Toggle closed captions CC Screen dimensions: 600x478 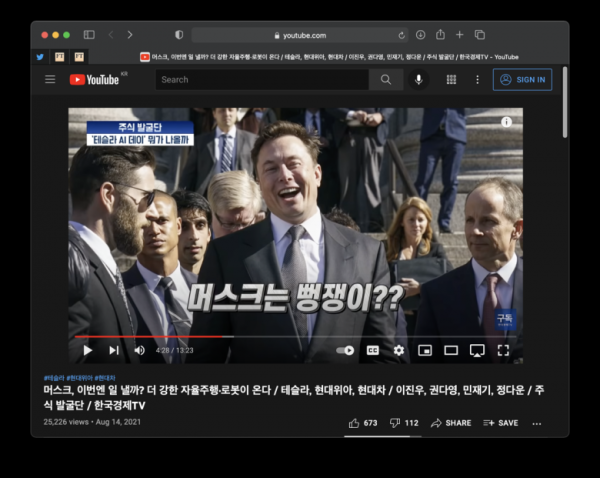tap(373, 350)
